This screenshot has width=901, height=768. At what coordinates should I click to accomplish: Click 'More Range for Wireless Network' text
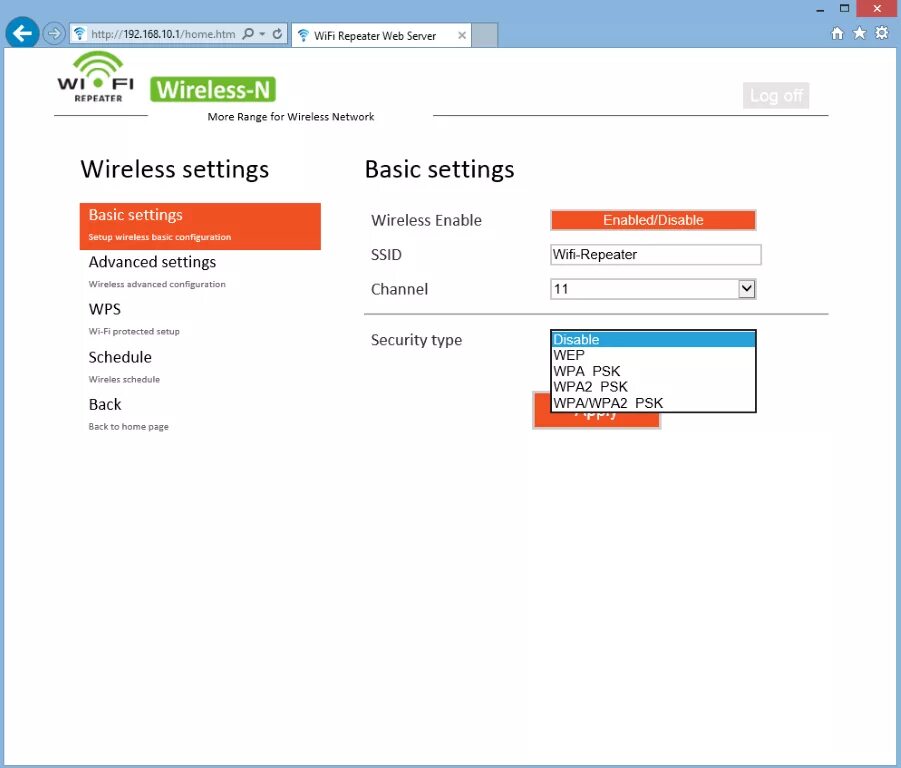[291, 117]
